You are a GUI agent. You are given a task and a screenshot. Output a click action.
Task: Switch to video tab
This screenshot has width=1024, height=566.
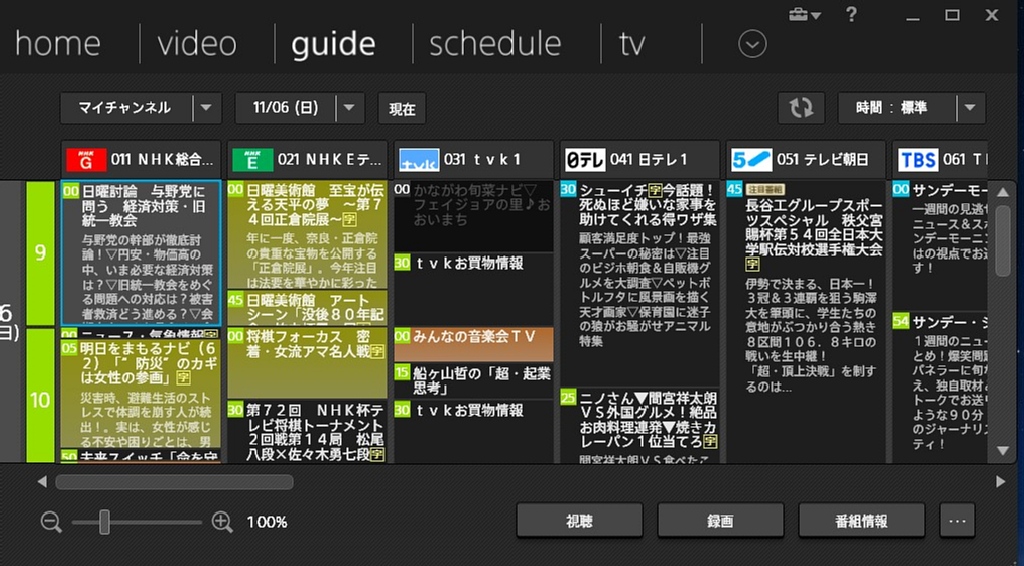click(x=197, y=44)
